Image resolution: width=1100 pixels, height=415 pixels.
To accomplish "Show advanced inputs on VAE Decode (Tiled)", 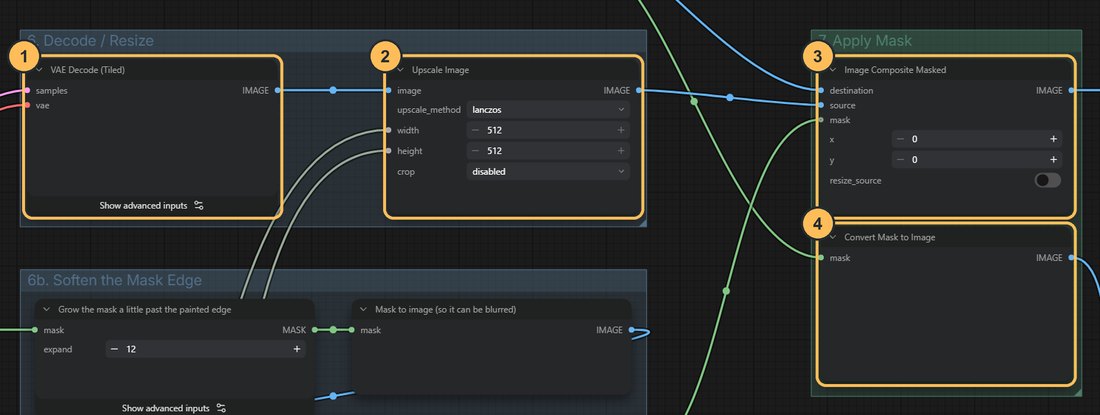I will 152,206.
